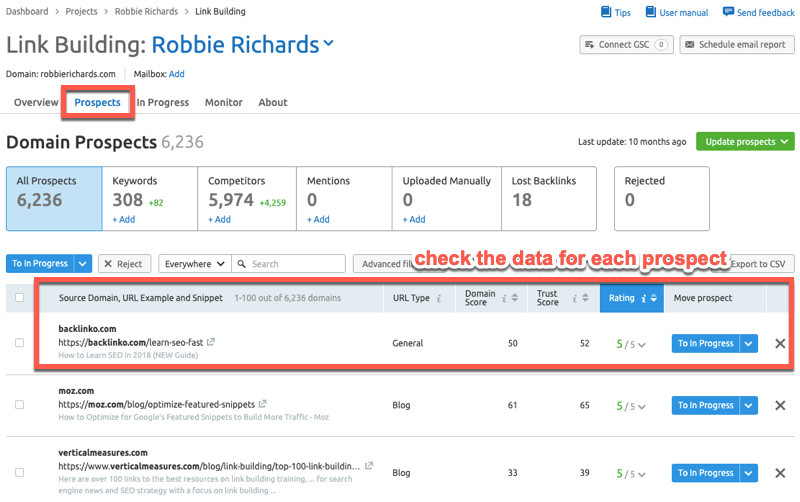This screenshot has width=800, height=502.
Task: Click the search magnifier icon
Action: 241,264
